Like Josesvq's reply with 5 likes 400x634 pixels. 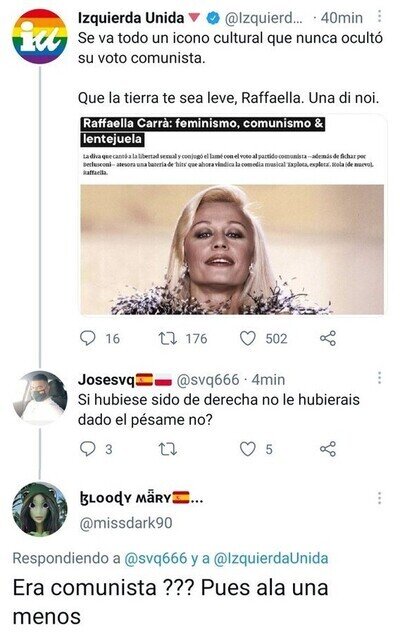[x=248, y=449]
